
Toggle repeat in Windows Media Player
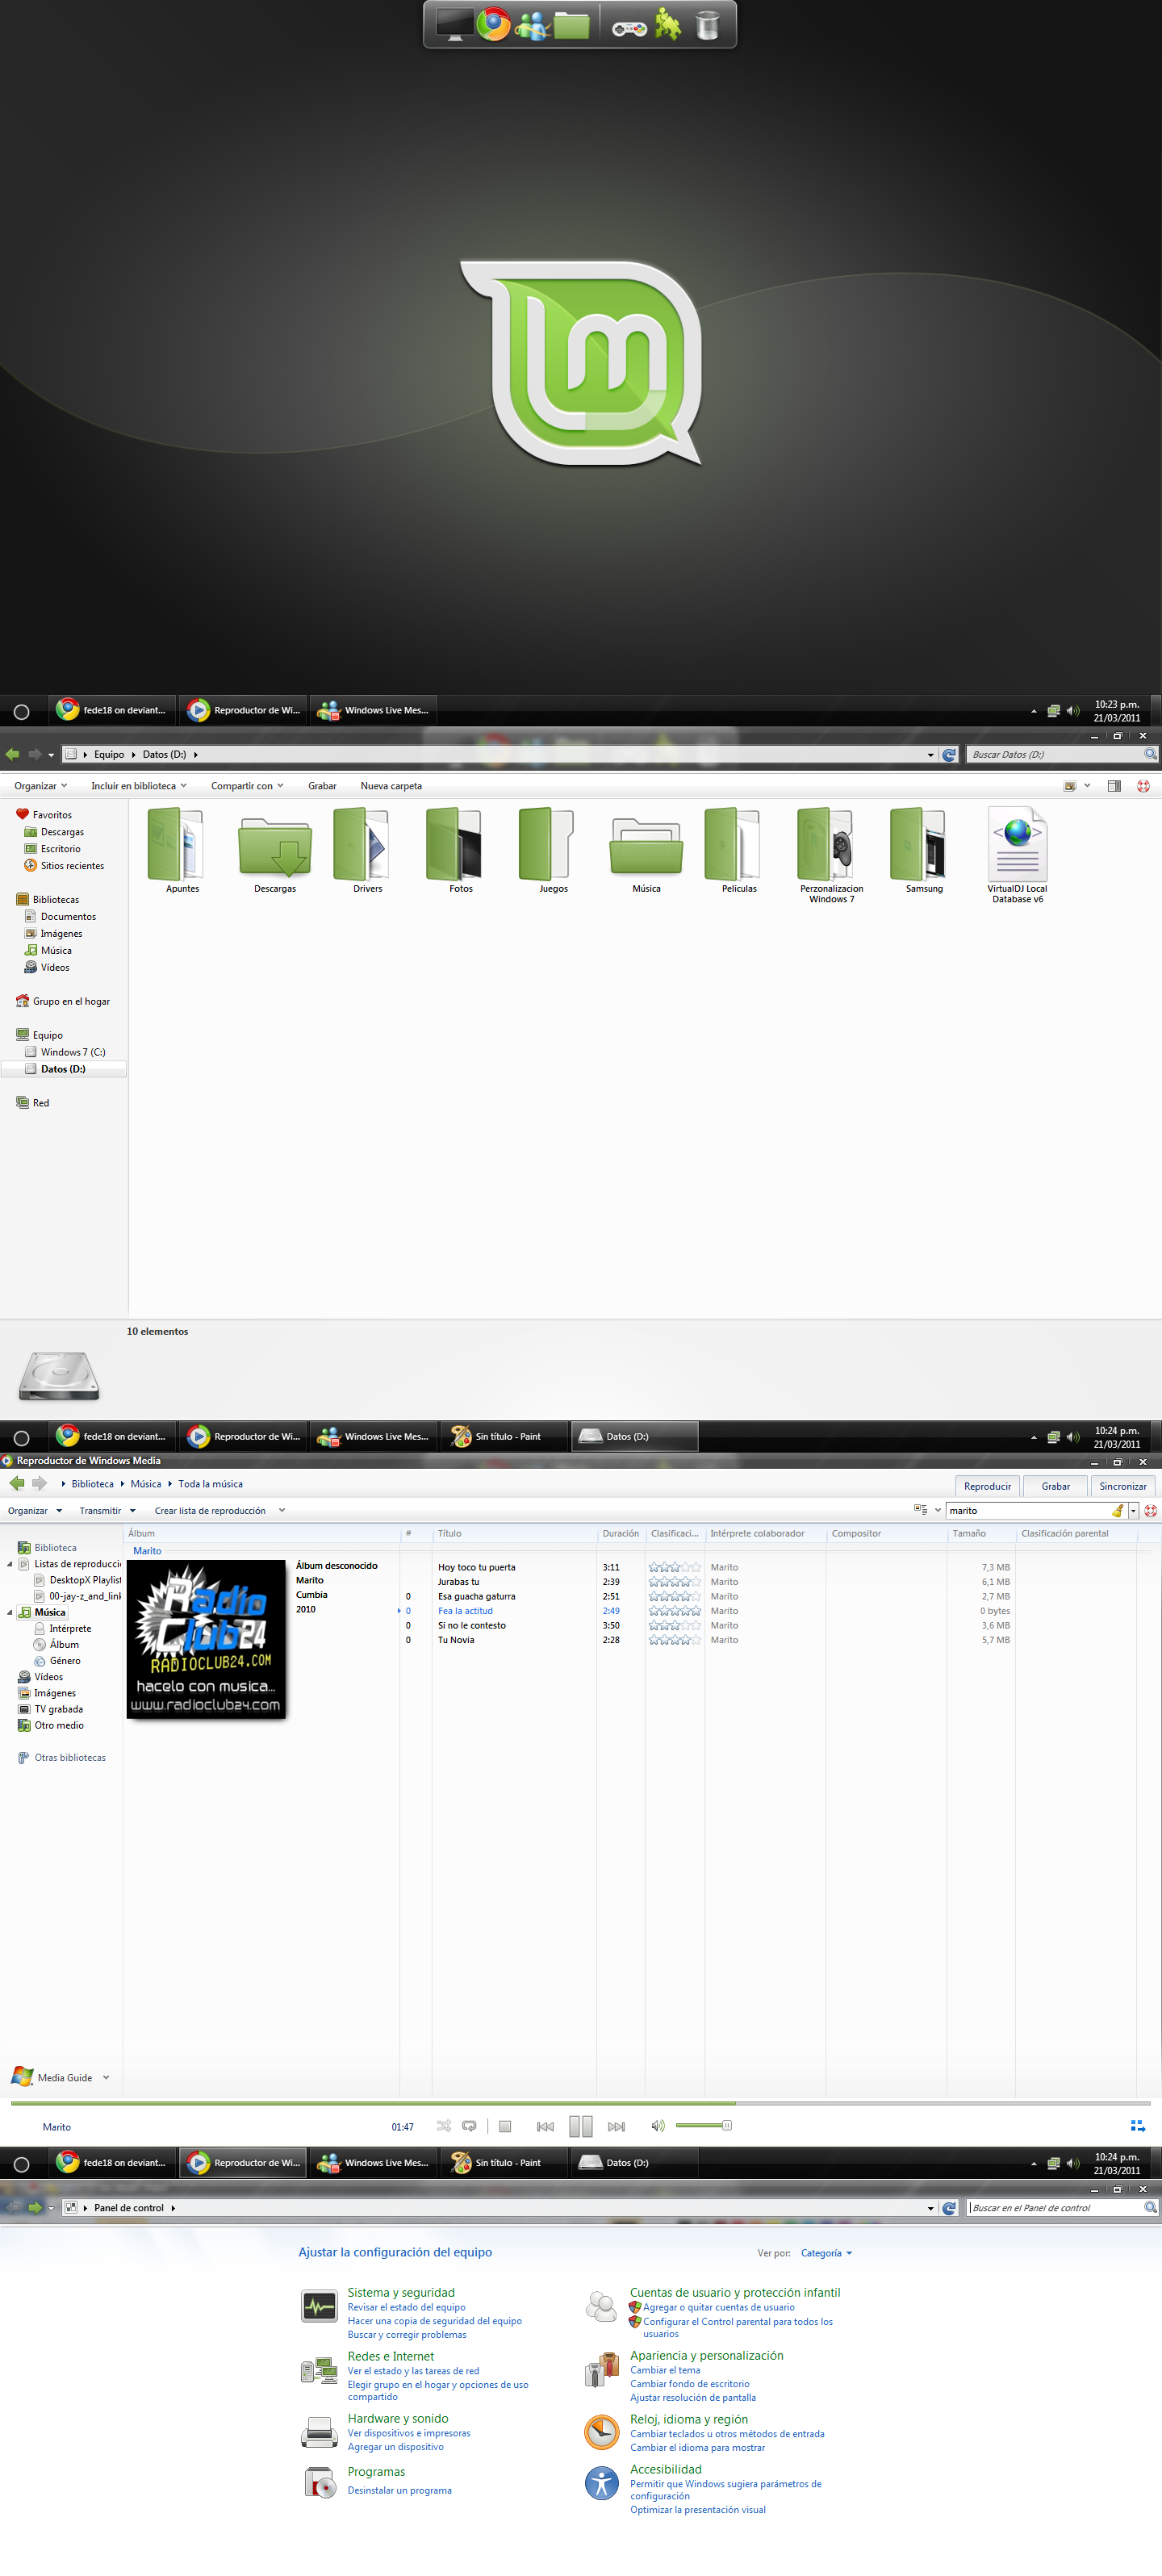(469, 2126)
